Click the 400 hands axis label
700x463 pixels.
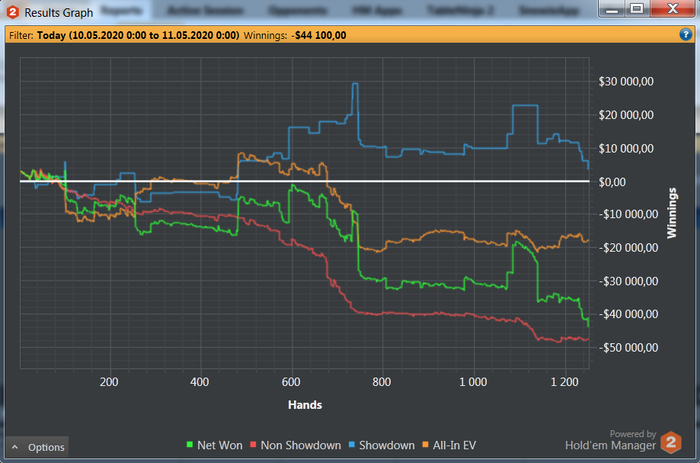(x=200, y=382)
